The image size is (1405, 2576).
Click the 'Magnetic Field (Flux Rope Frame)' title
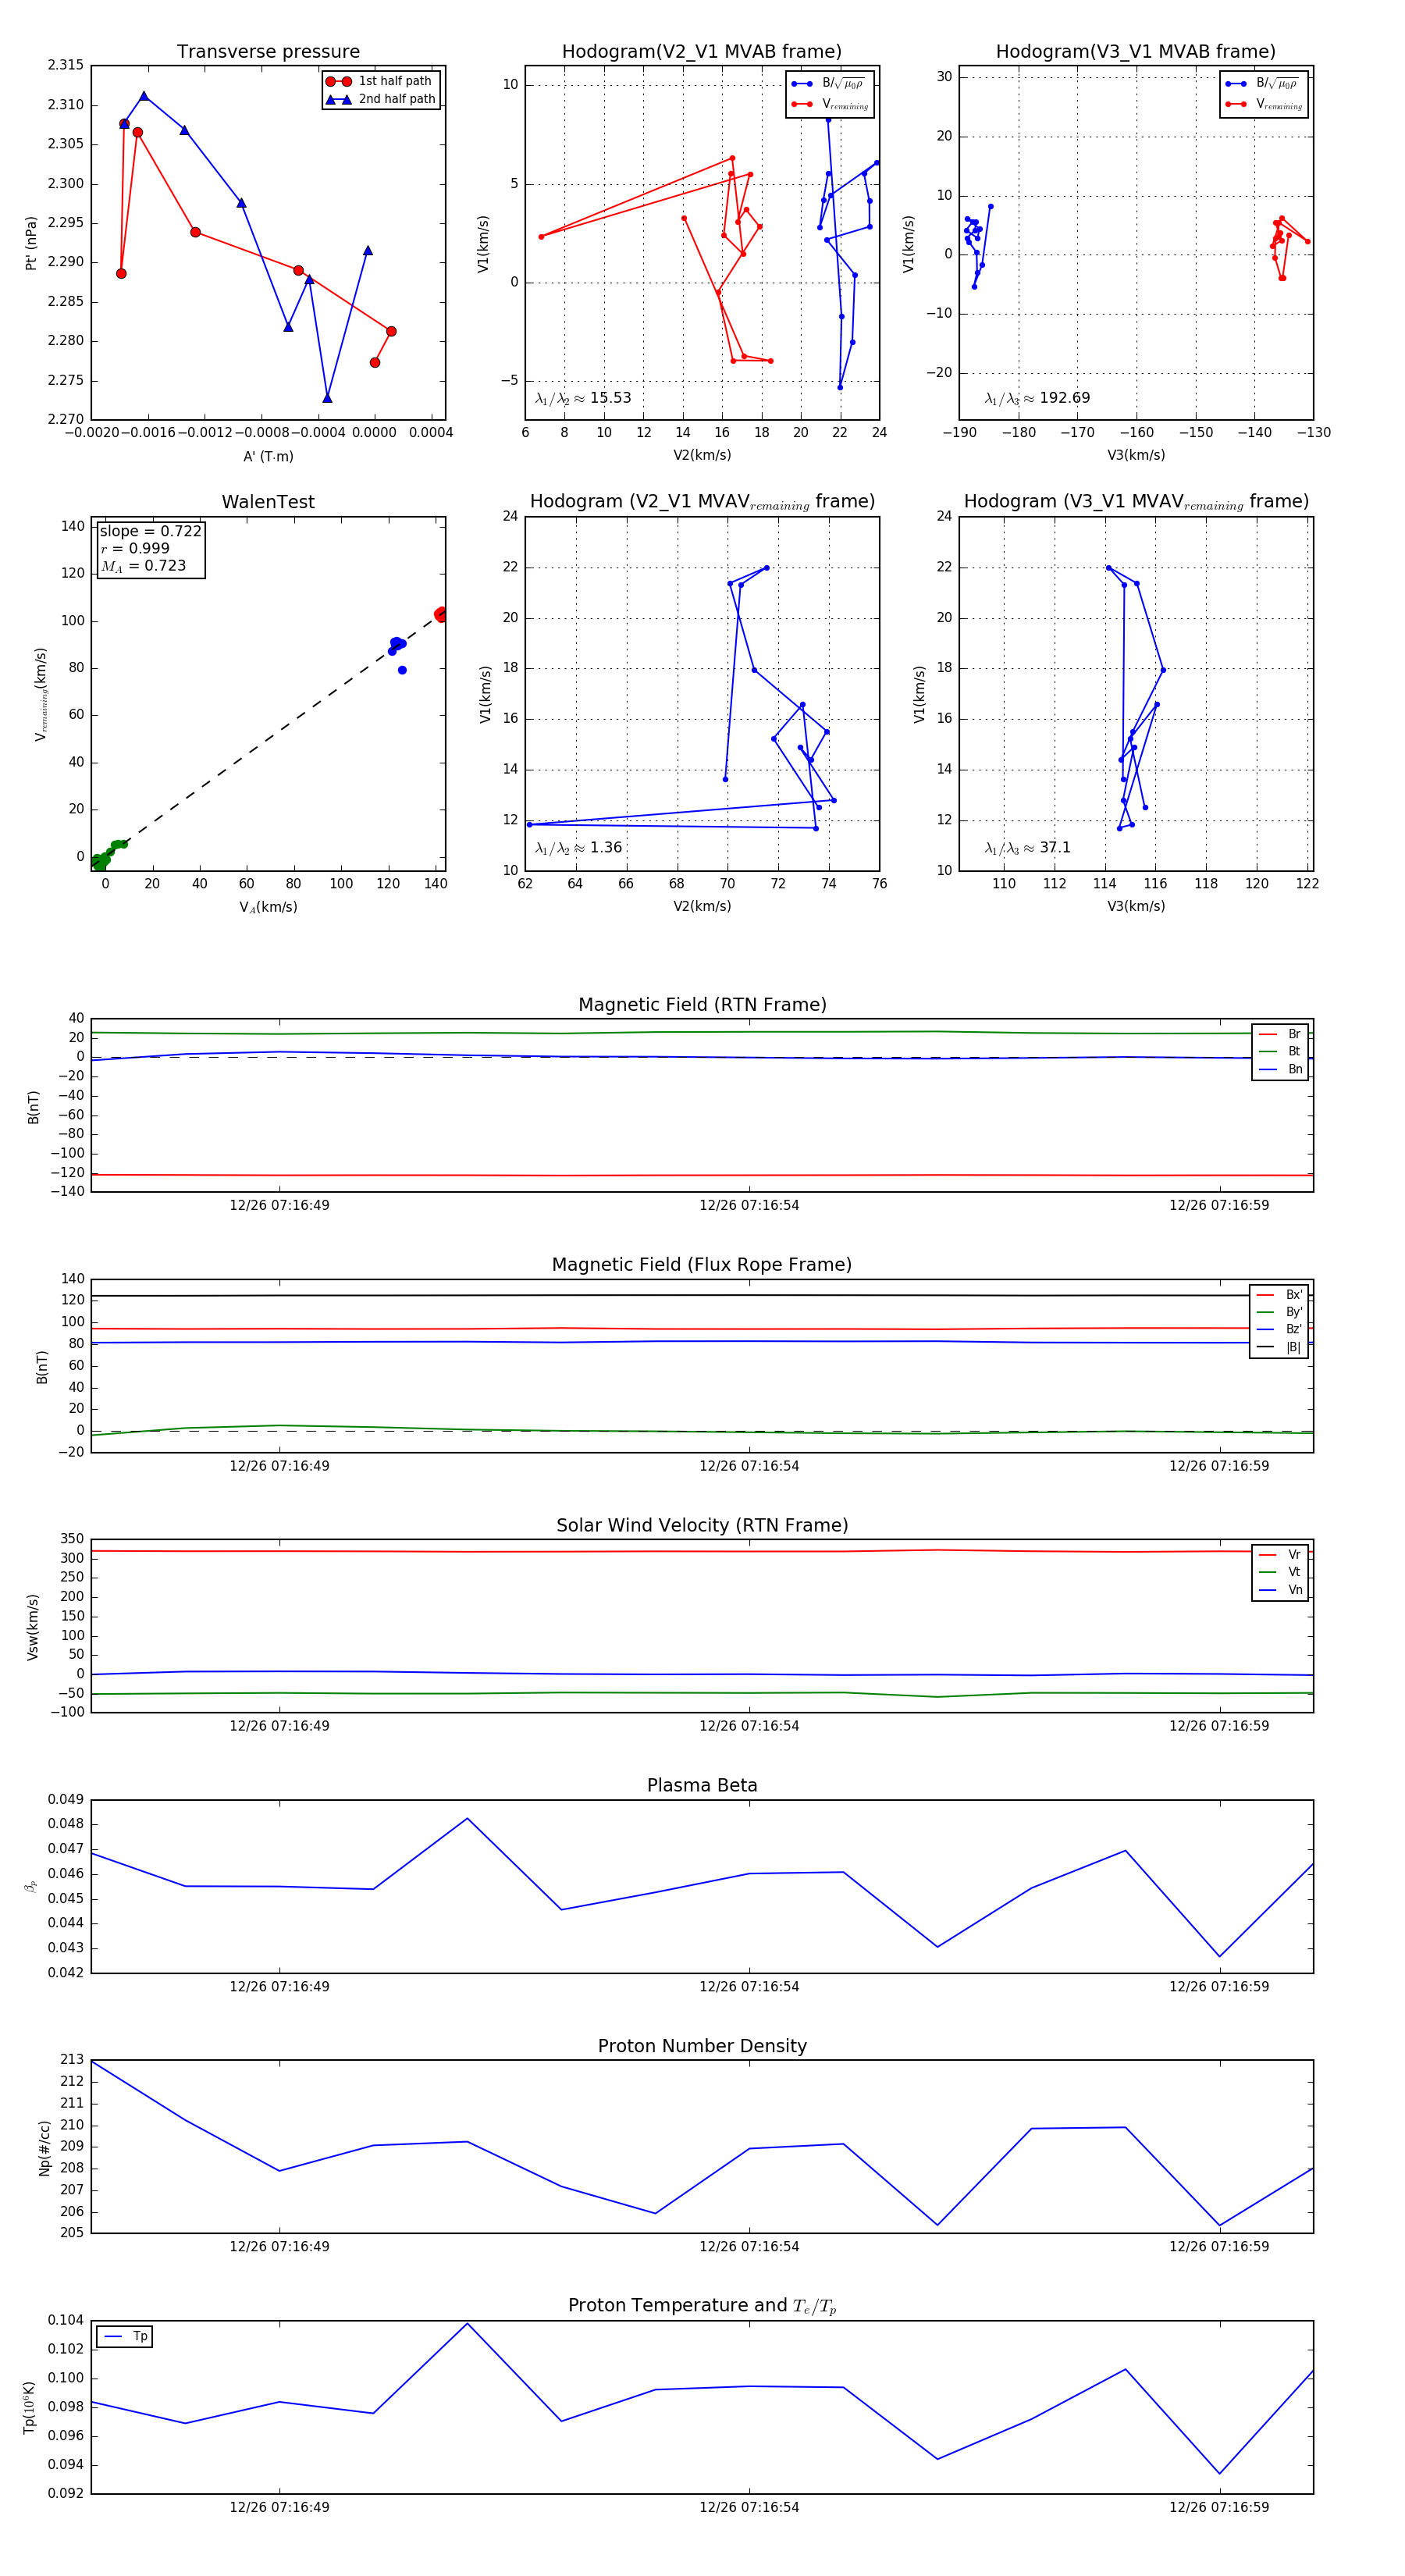click(x=702, y=1265)
